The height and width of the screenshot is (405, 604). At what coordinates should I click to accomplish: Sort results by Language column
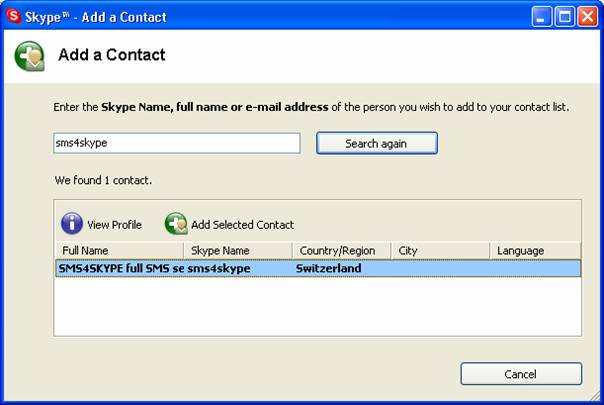click(x=535, y=251)
